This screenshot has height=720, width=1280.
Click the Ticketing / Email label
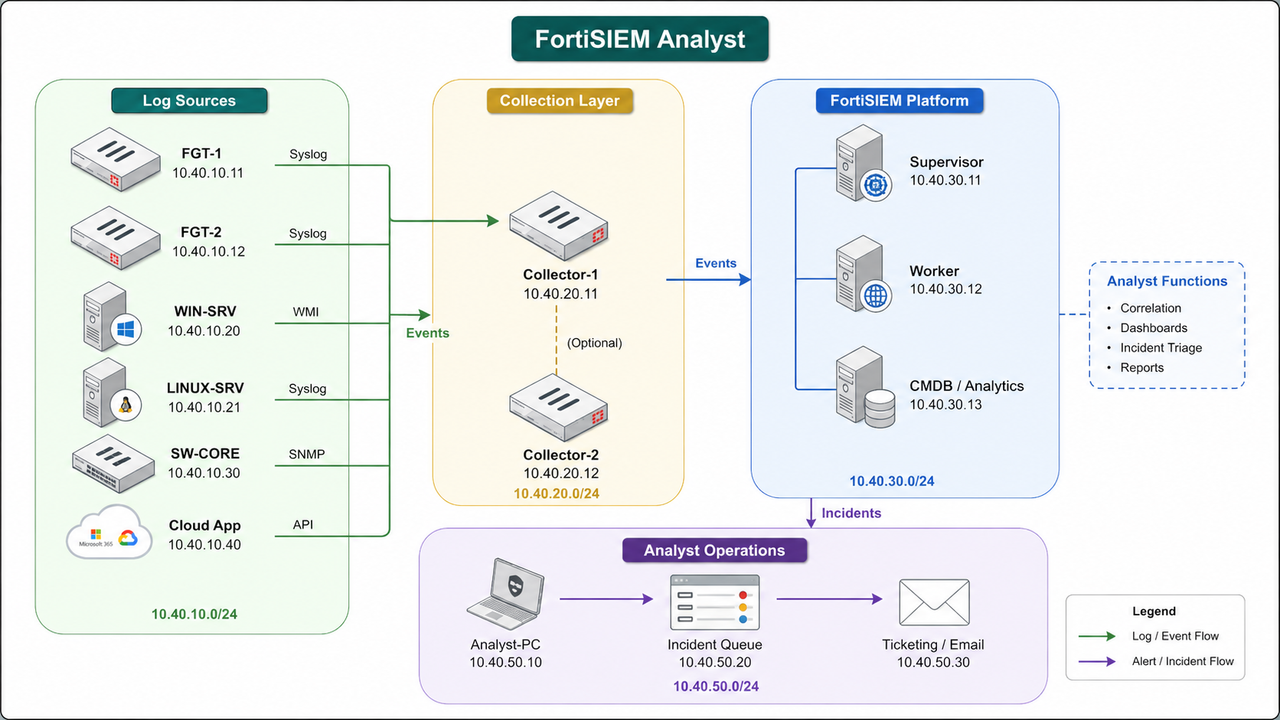point(933,644)
